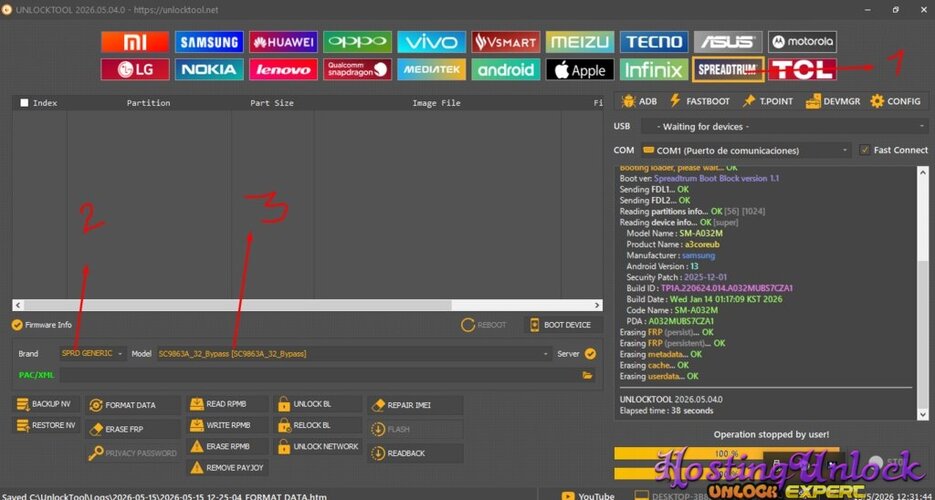
Task: Choose the Tecno brand tile
Action: 654,42
